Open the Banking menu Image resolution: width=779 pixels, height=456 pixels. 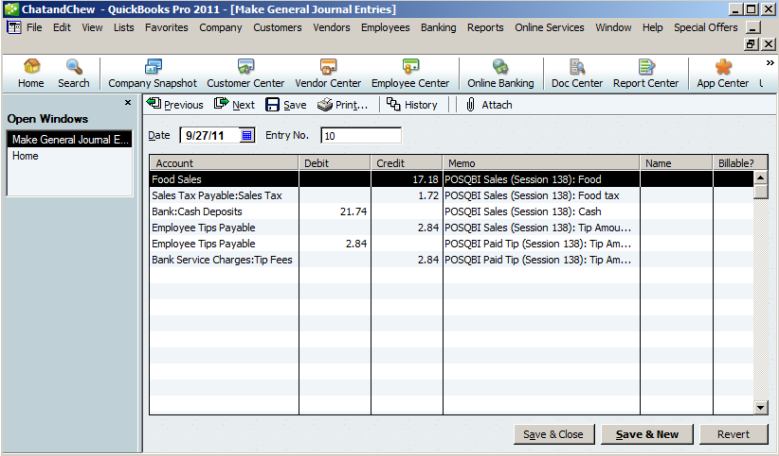tap(438, 27)
